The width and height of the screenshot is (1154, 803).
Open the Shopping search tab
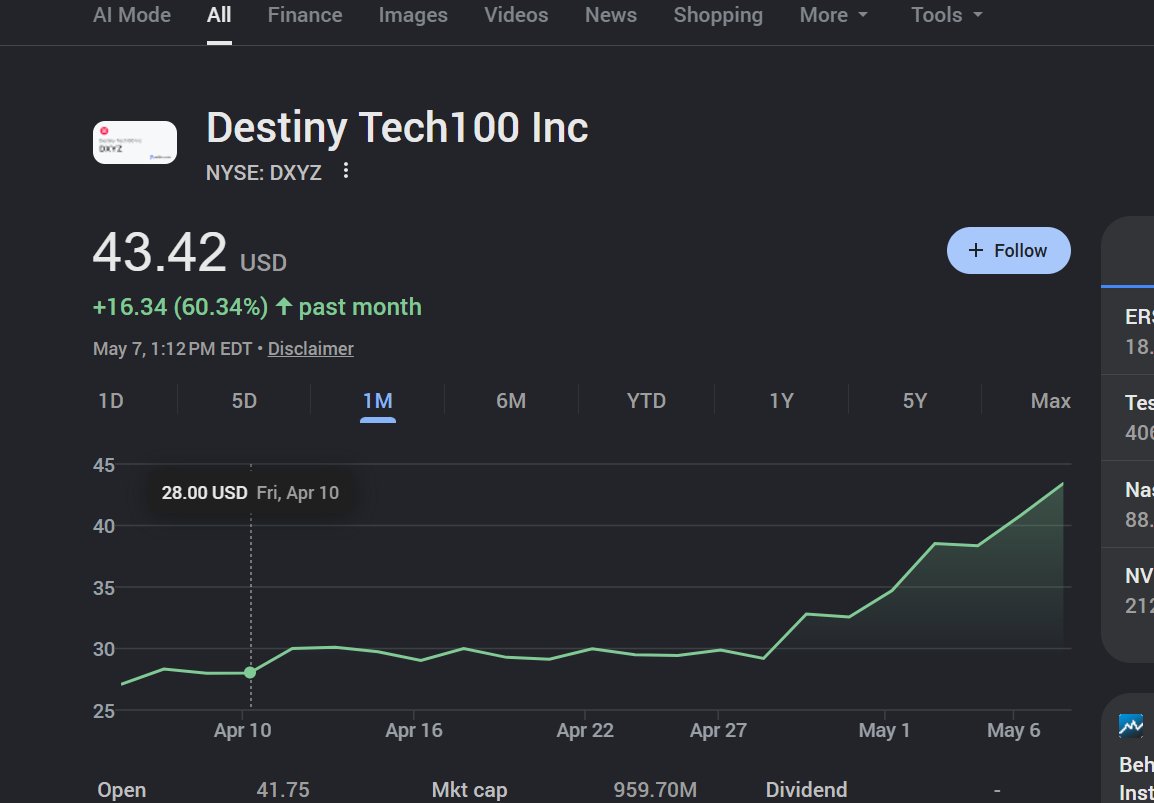click(x=718, y=15)
